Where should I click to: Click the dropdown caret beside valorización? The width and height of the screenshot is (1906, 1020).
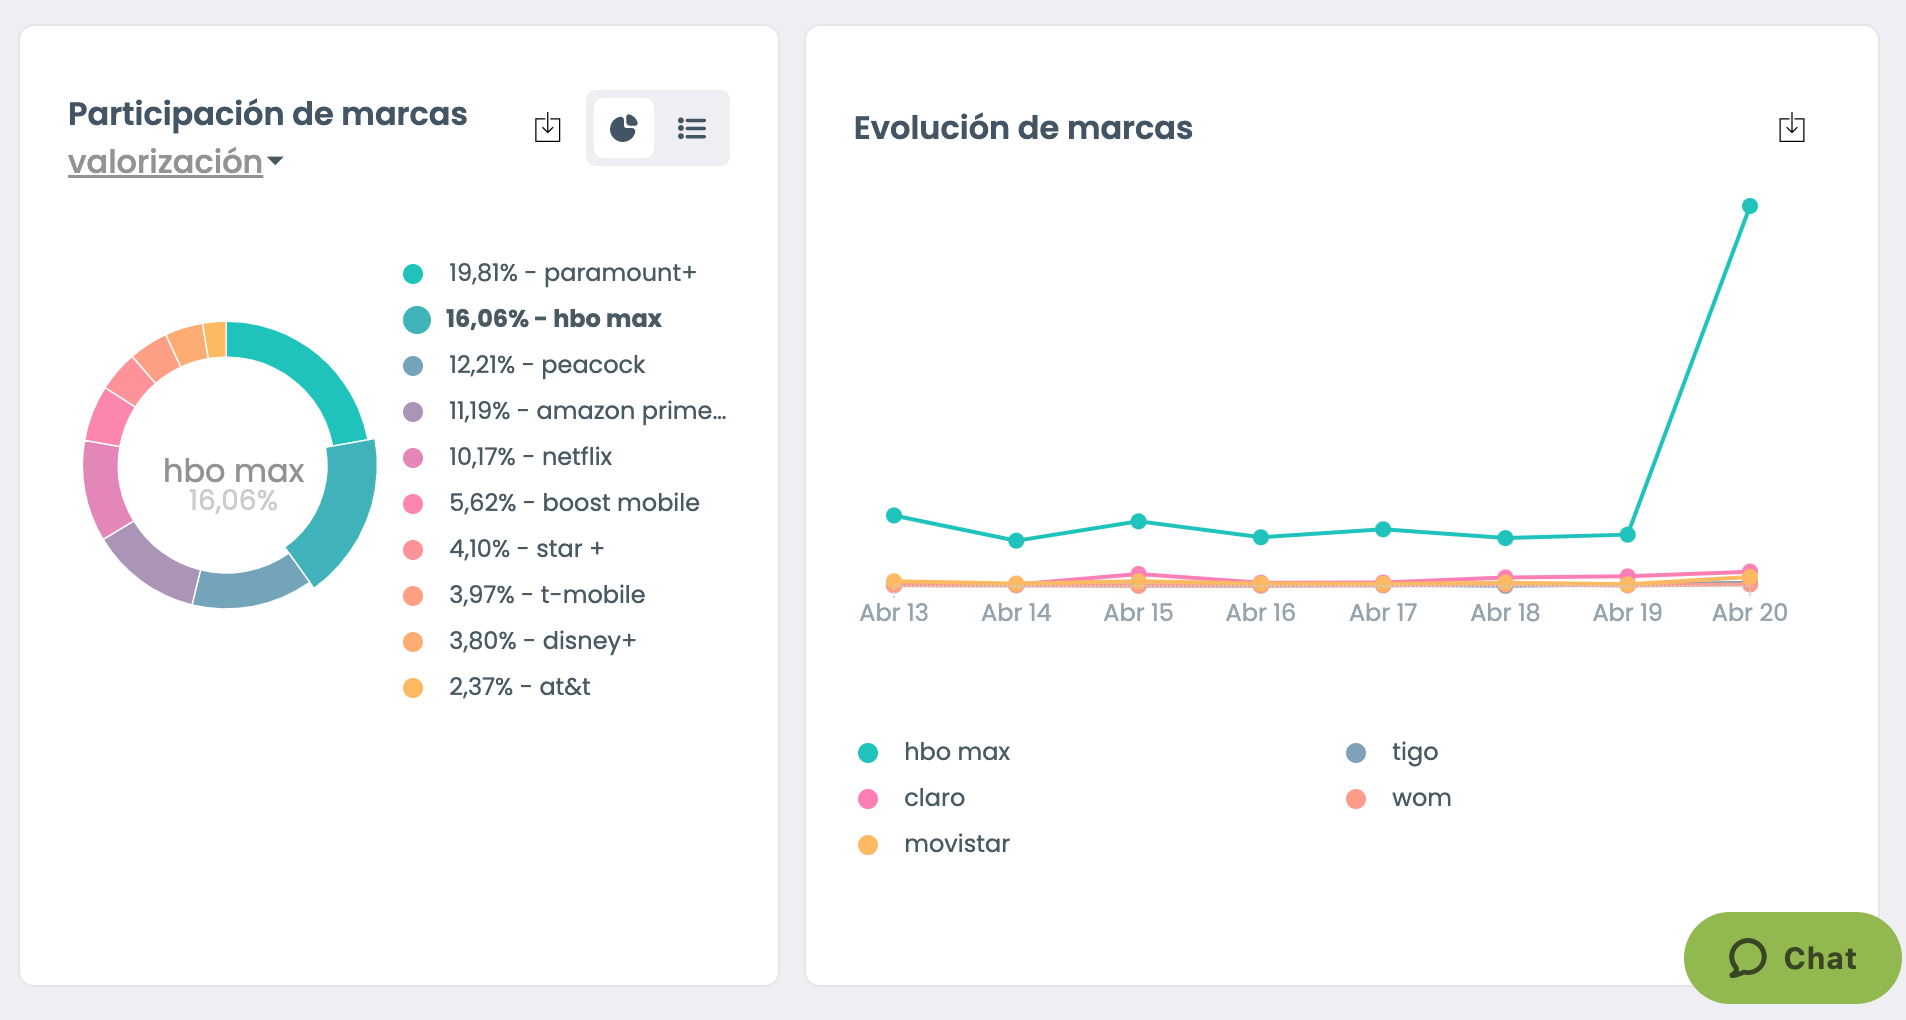[276, 161]
